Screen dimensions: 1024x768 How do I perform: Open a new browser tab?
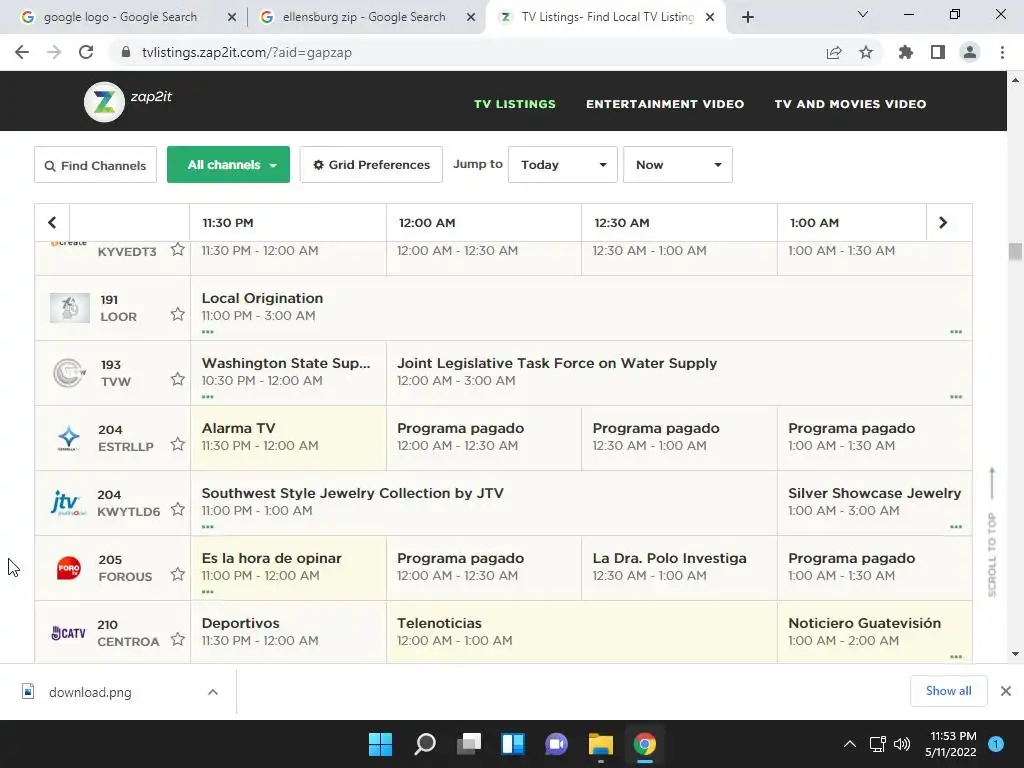(x=748, y=18)
